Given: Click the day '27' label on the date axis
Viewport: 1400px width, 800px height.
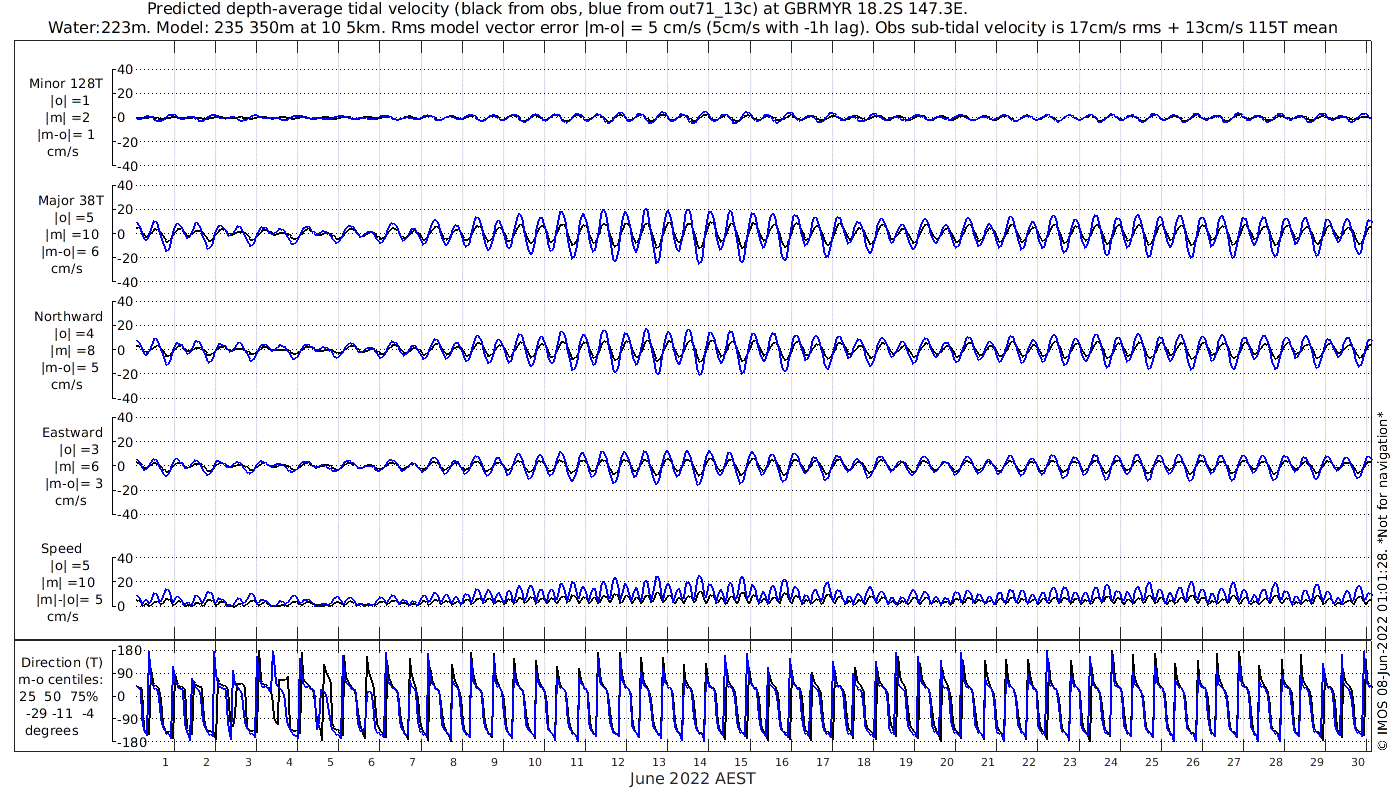Looking at the screenshot, I should (x=1234, y=762).
